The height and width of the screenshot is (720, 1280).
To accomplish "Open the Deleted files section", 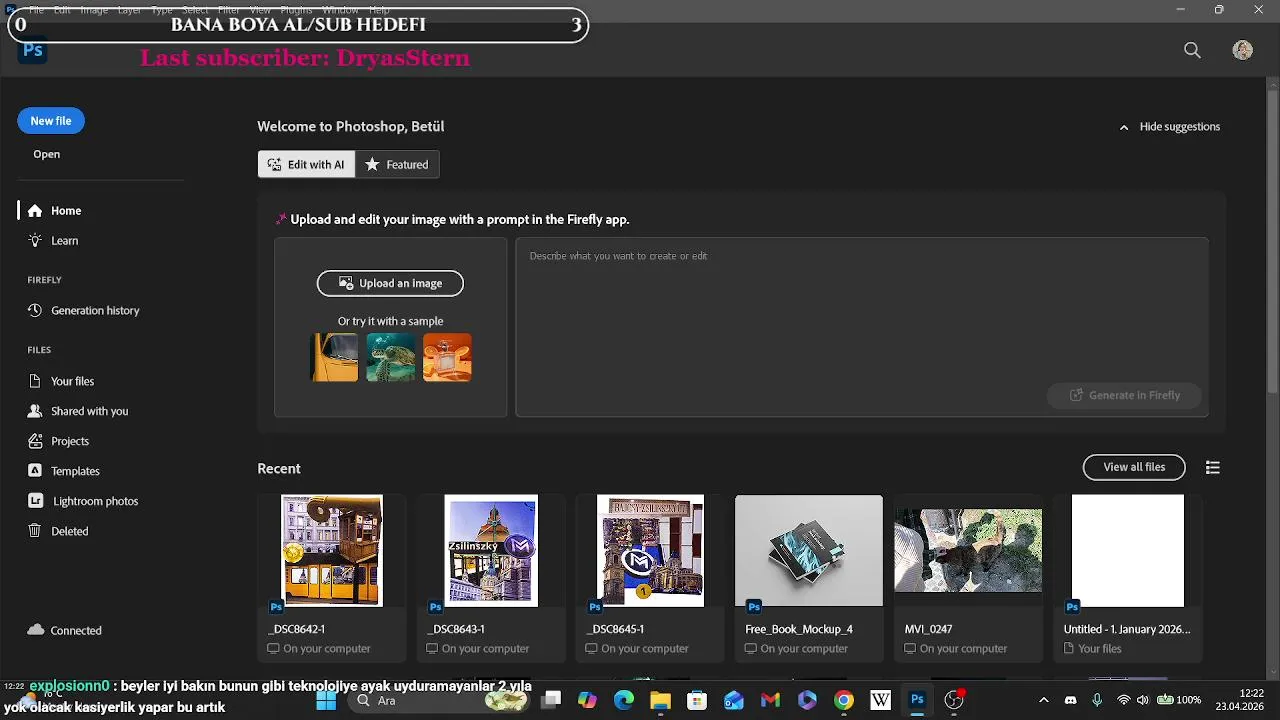I will tap(69, 531).
